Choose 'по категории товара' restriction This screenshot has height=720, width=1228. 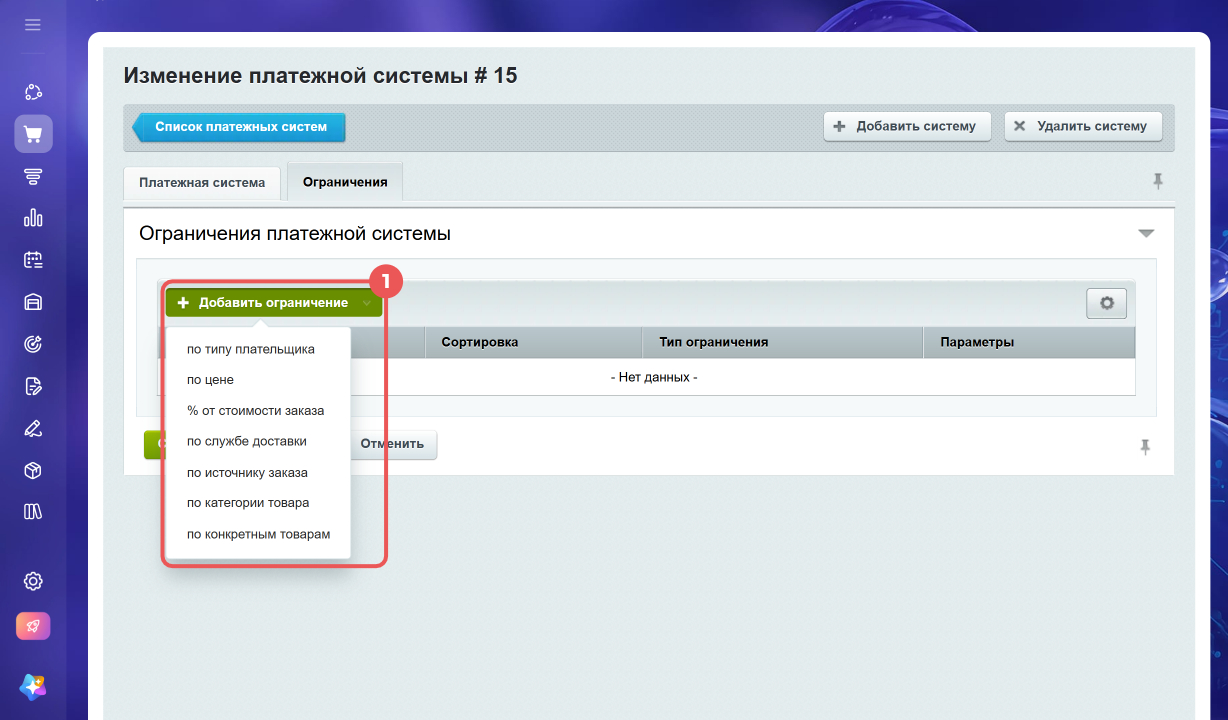(x=248, y=503)
